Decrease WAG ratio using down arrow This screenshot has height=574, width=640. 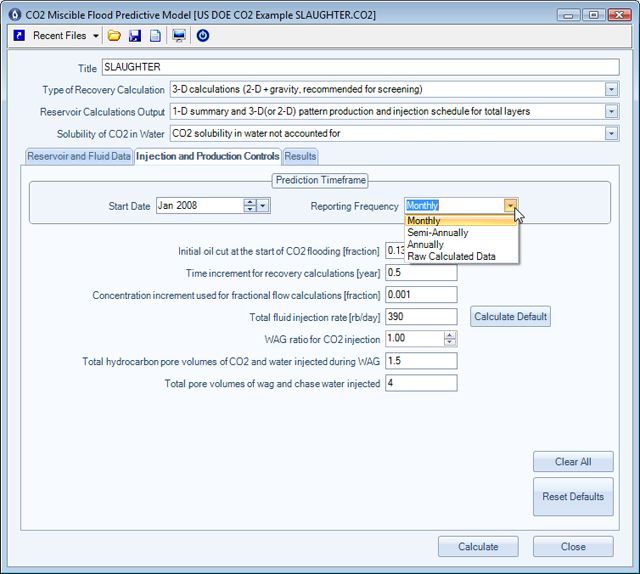(x=450, y=342)
